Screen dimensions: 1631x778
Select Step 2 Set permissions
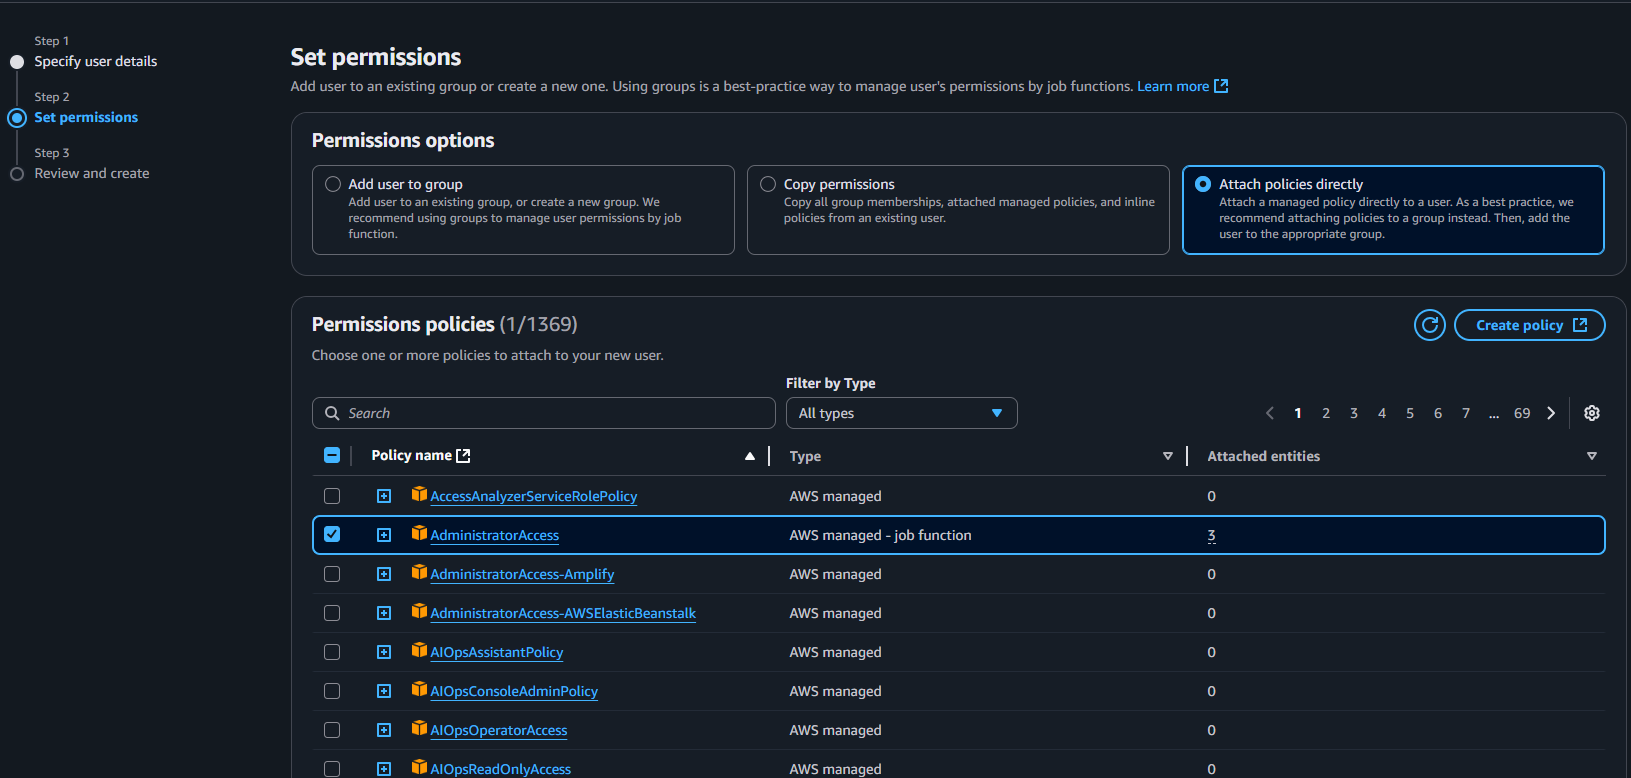point(86,117)
